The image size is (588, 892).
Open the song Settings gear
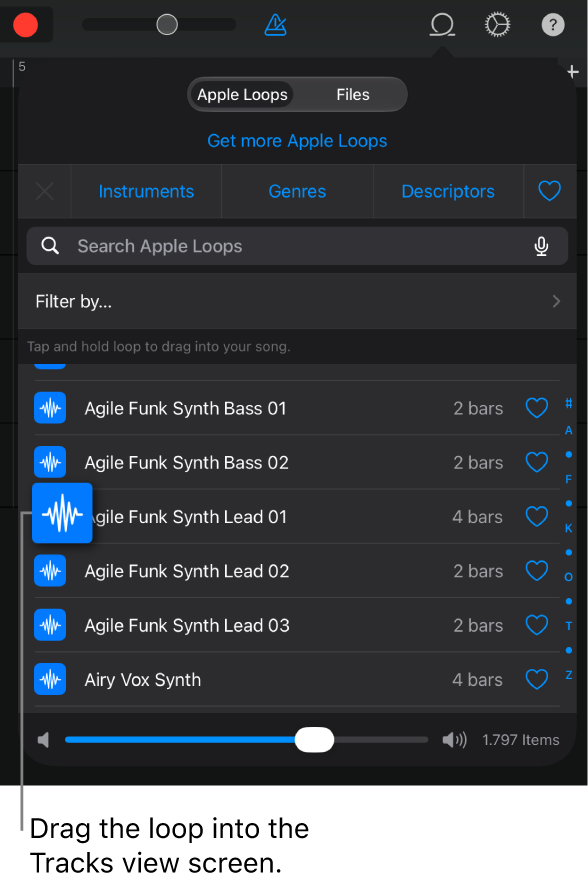pos(498,25)
